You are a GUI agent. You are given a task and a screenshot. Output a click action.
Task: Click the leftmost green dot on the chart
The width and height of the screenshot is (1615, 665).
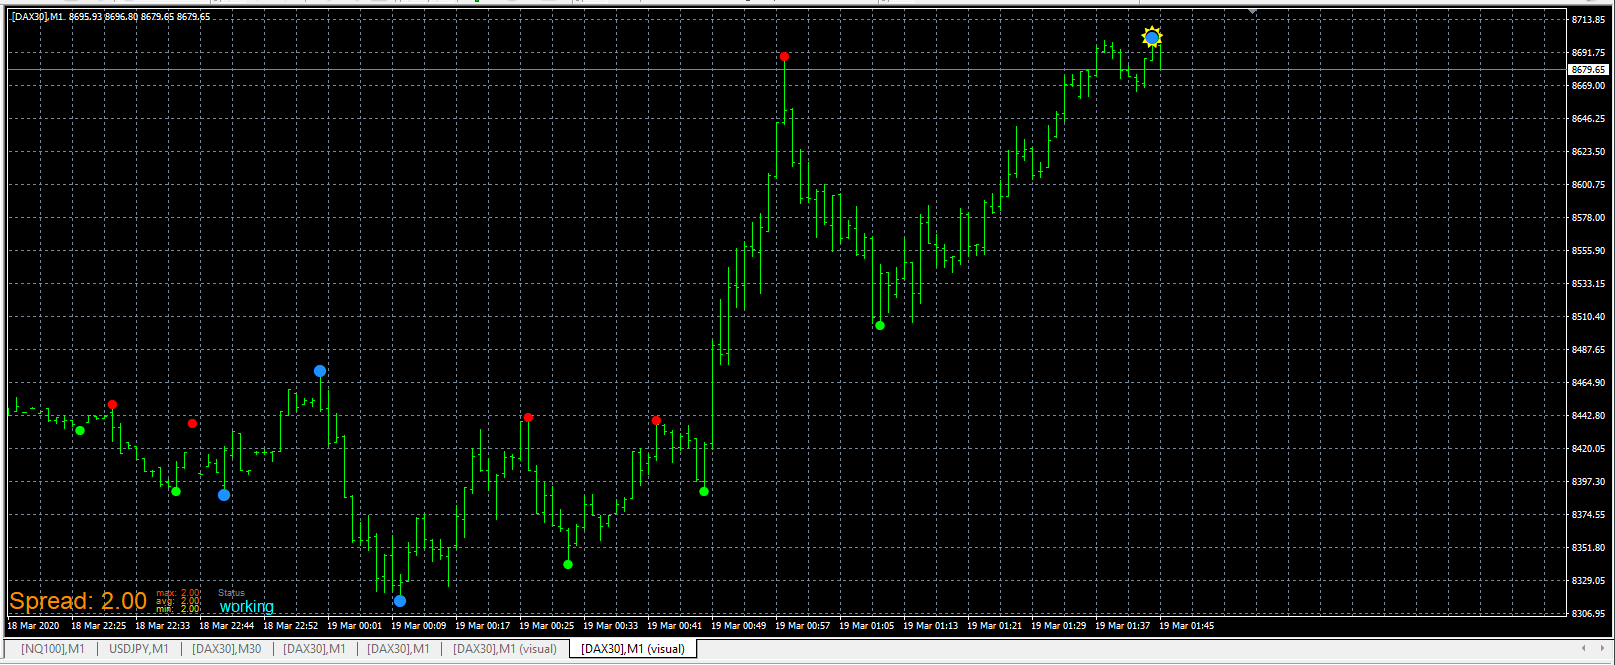point(80,431)
